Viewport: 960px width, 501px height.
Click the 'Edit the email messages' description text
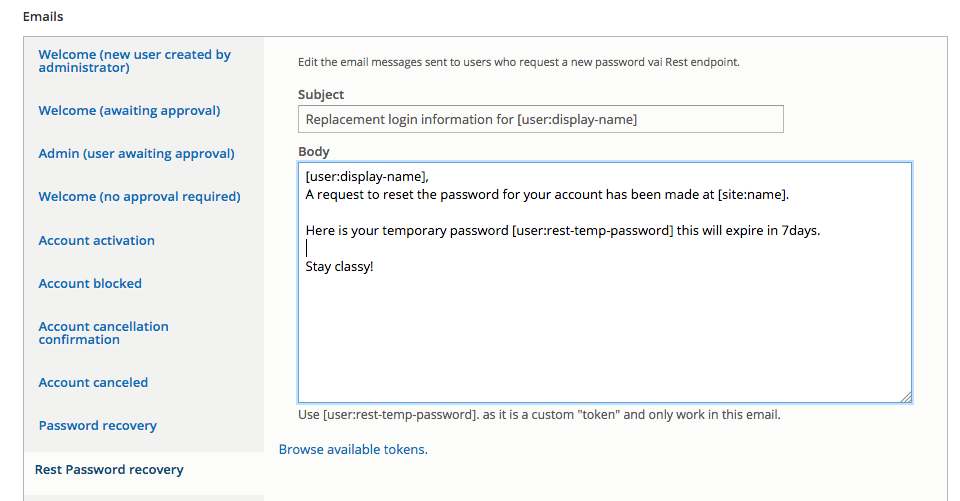point(519,62)
